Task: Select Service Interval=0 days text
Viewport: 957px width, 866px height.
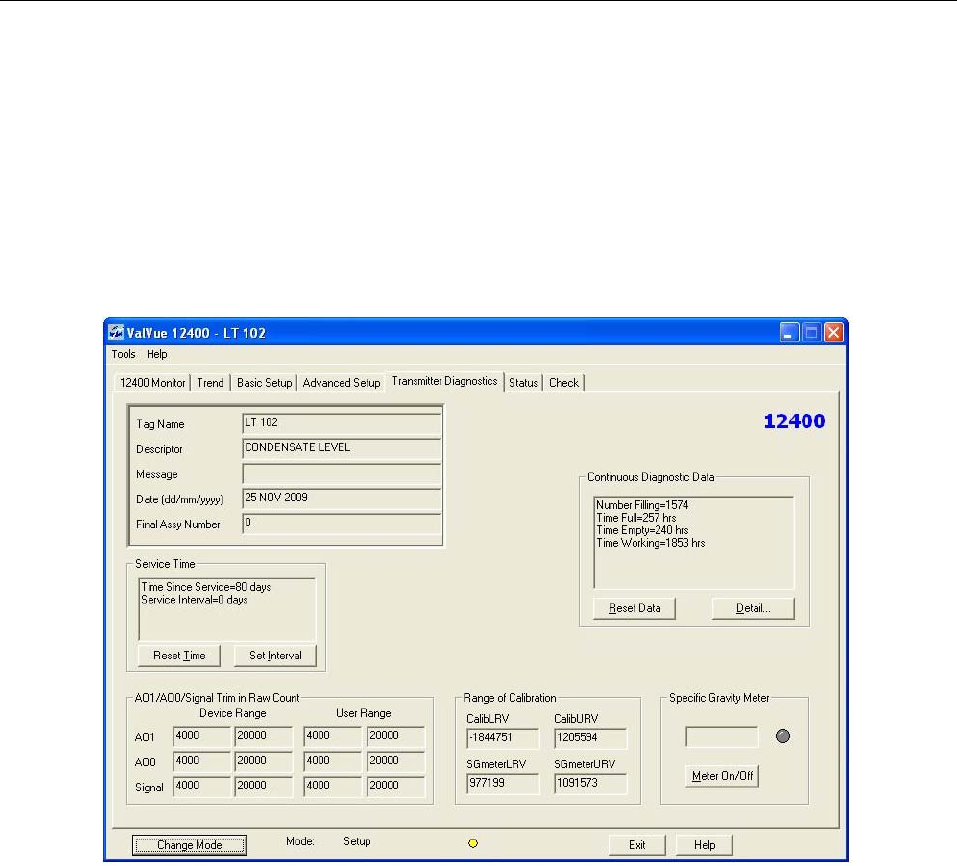Action: [x=194, y=600]
